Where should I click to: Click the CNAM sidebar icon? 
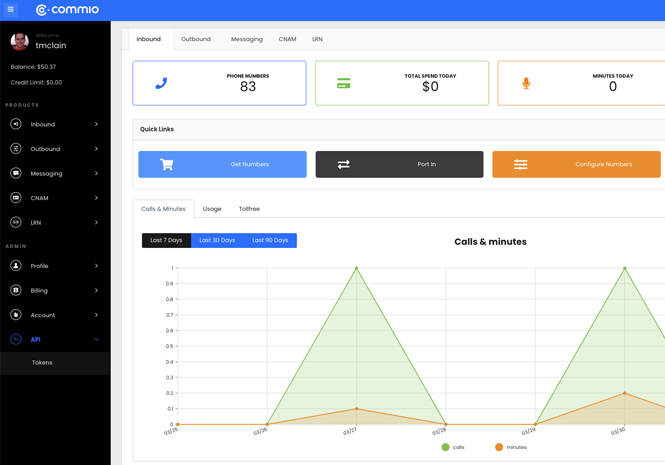click(16, 198)
